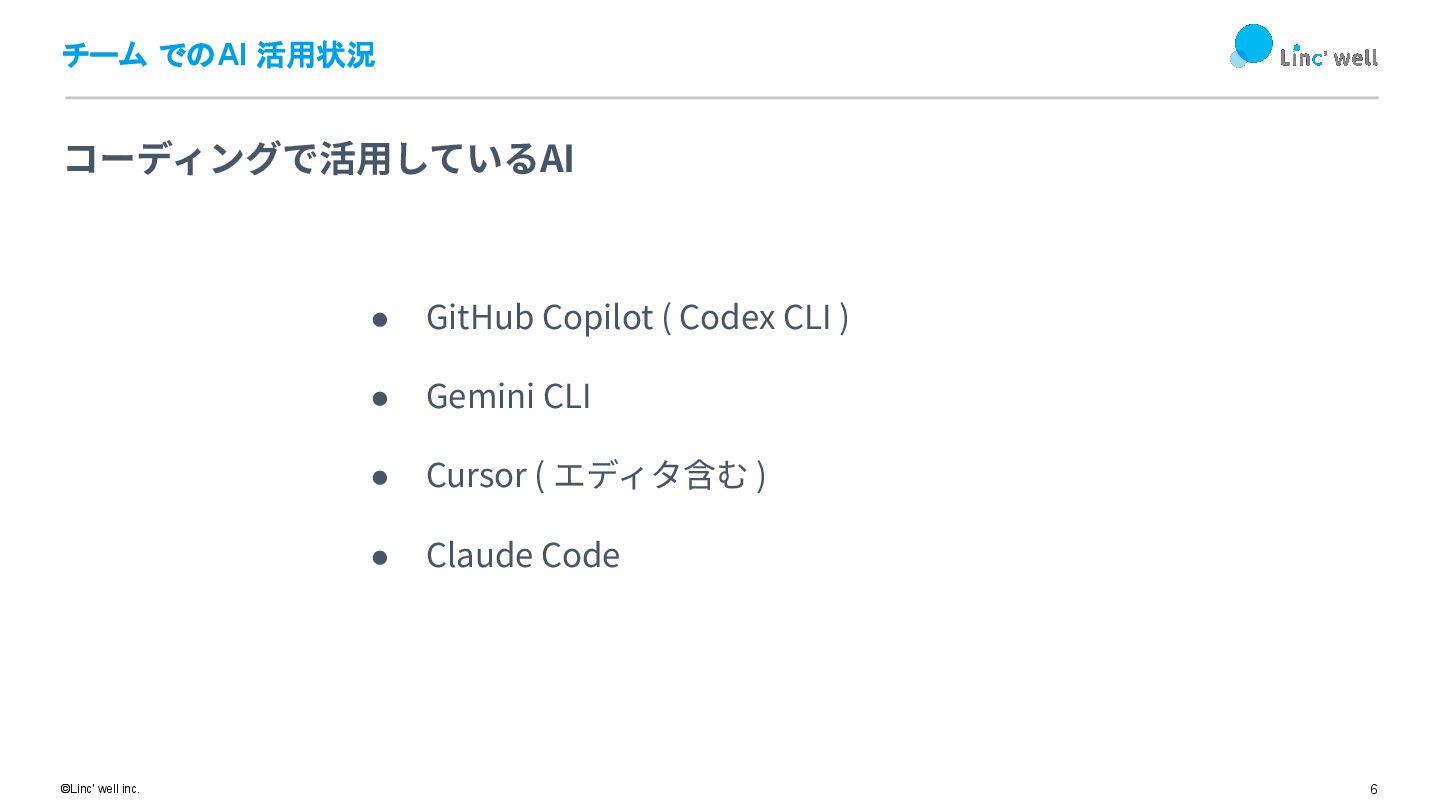Click the page number 6 in footer
The height and width of the screenshot is (810, 1440).
(1374, 789)
